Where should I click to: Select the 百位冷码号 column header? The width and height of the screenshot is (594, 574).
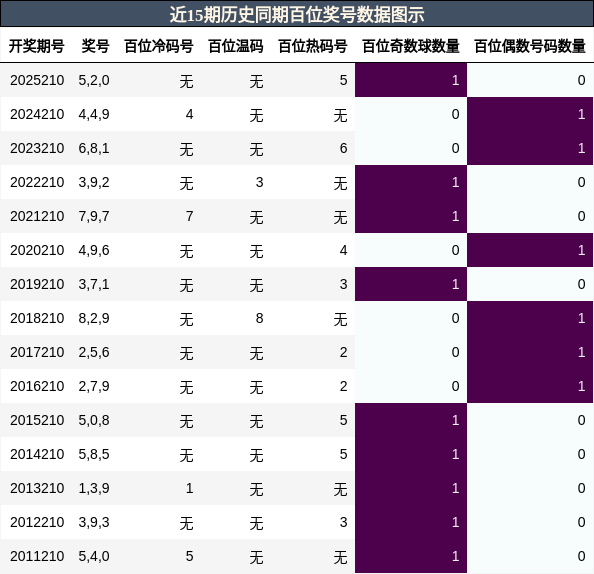tap(159, 46)
